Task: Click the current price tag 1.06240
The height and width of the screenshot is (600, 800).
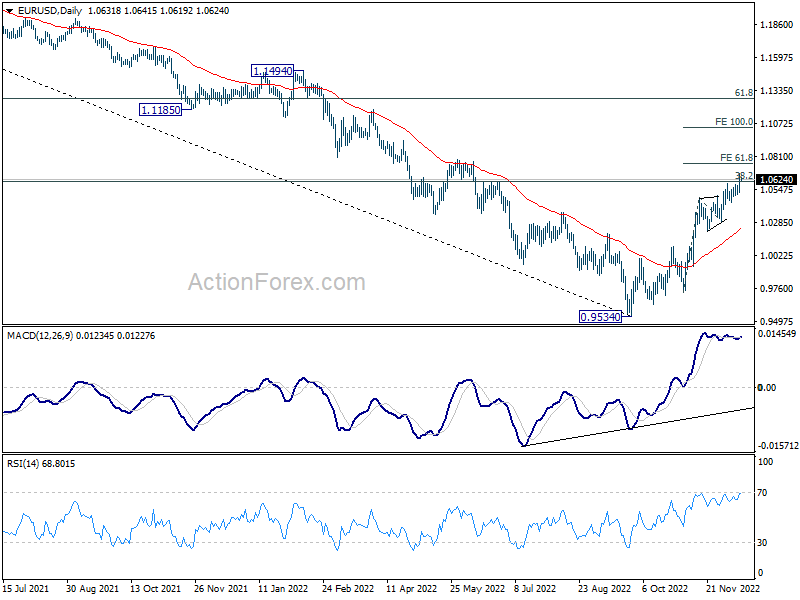Action: click(x=777, y=180)
